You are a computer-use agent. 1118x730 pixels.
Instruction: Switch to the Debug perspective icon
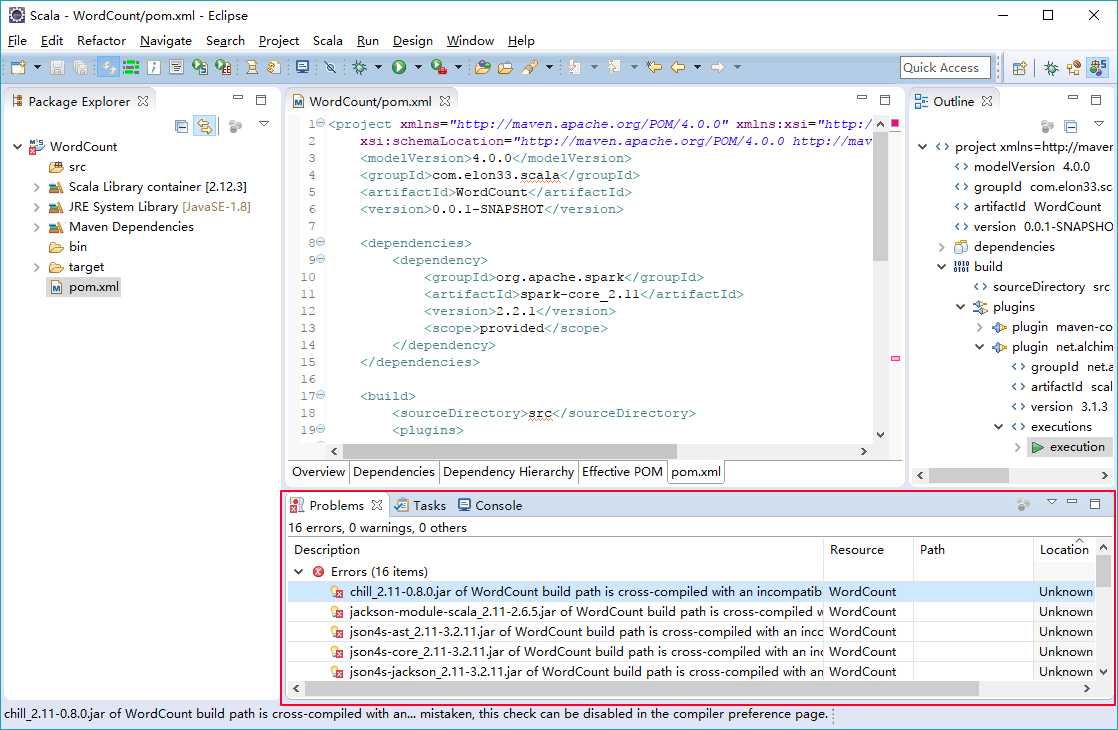[x=1050, y=68]
